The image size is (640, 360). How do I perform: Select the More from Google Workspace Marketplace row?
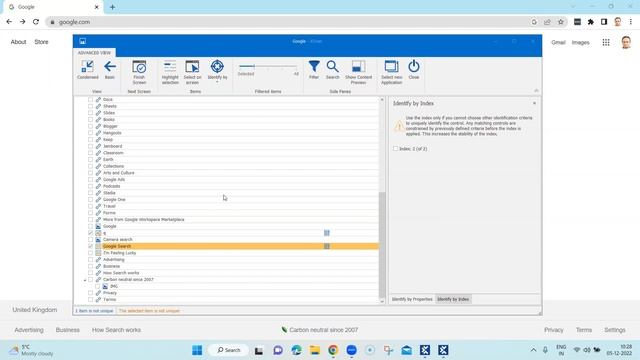coord(227,220)
